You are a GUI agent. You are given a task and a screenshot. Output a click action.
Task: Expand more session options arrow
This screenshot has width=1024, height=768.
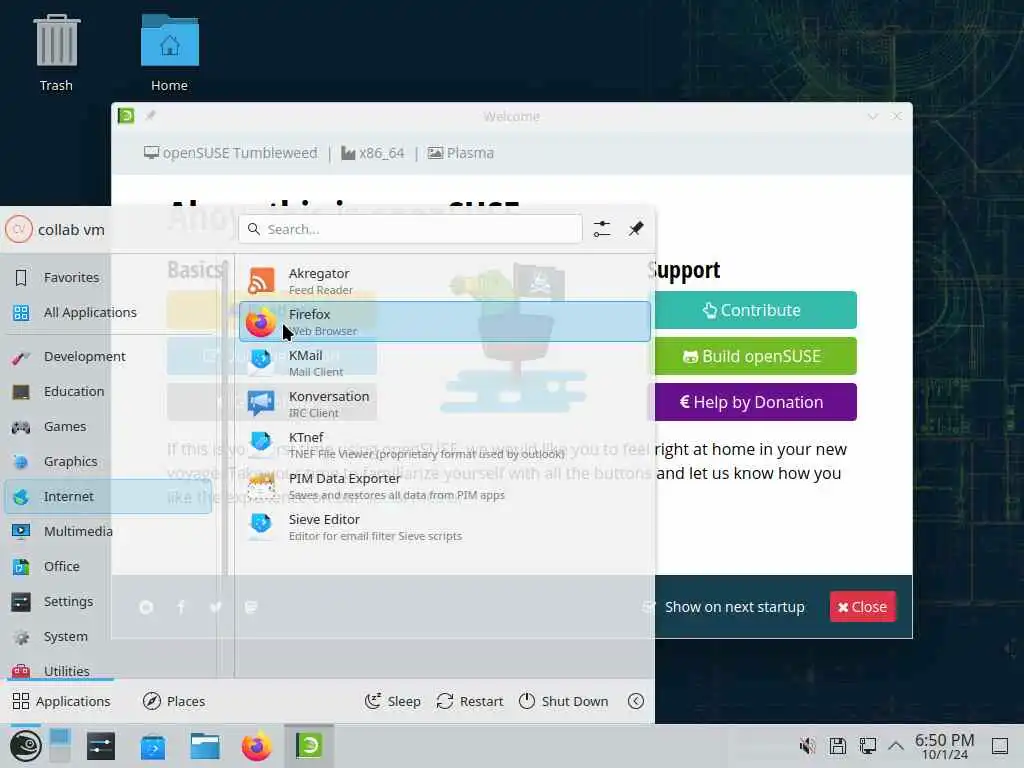(636, 701)
